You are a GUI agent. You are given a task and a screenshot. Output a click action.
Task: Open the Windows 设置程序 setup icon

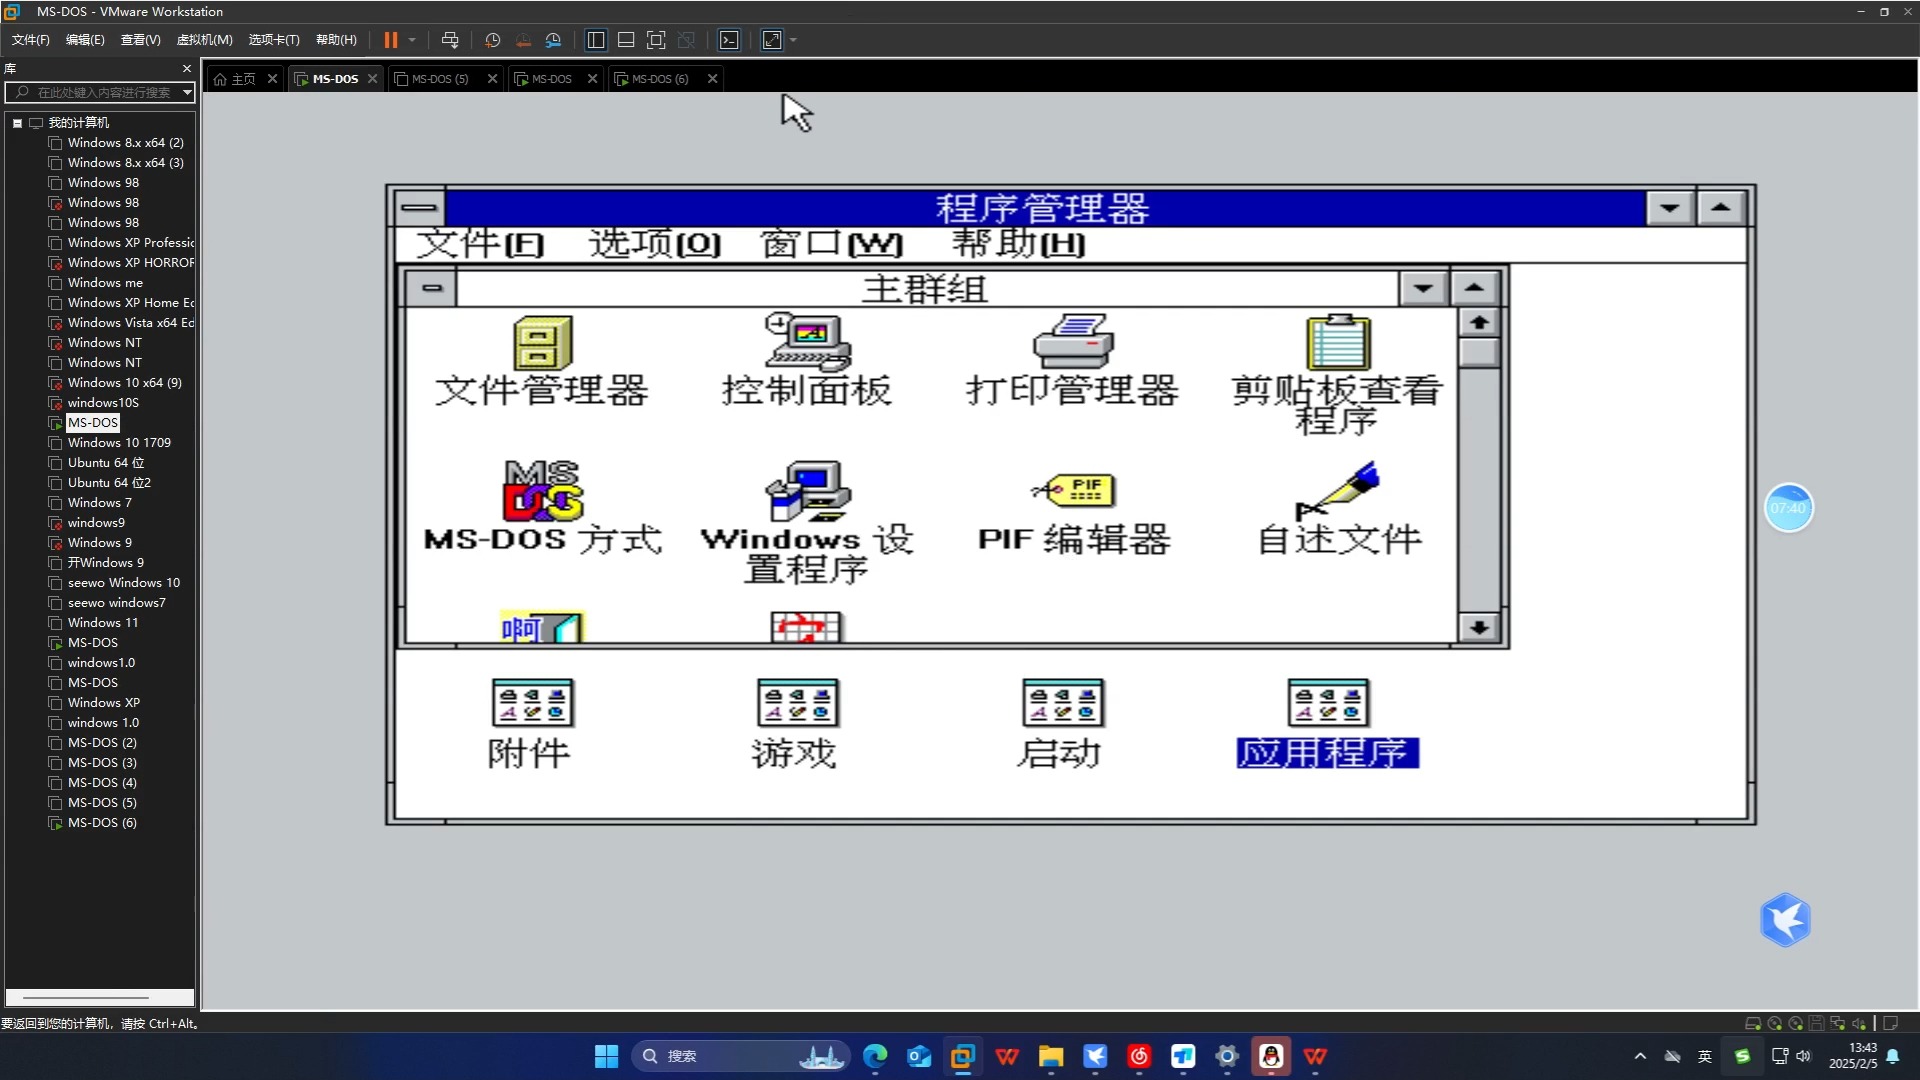pos(808,491)
